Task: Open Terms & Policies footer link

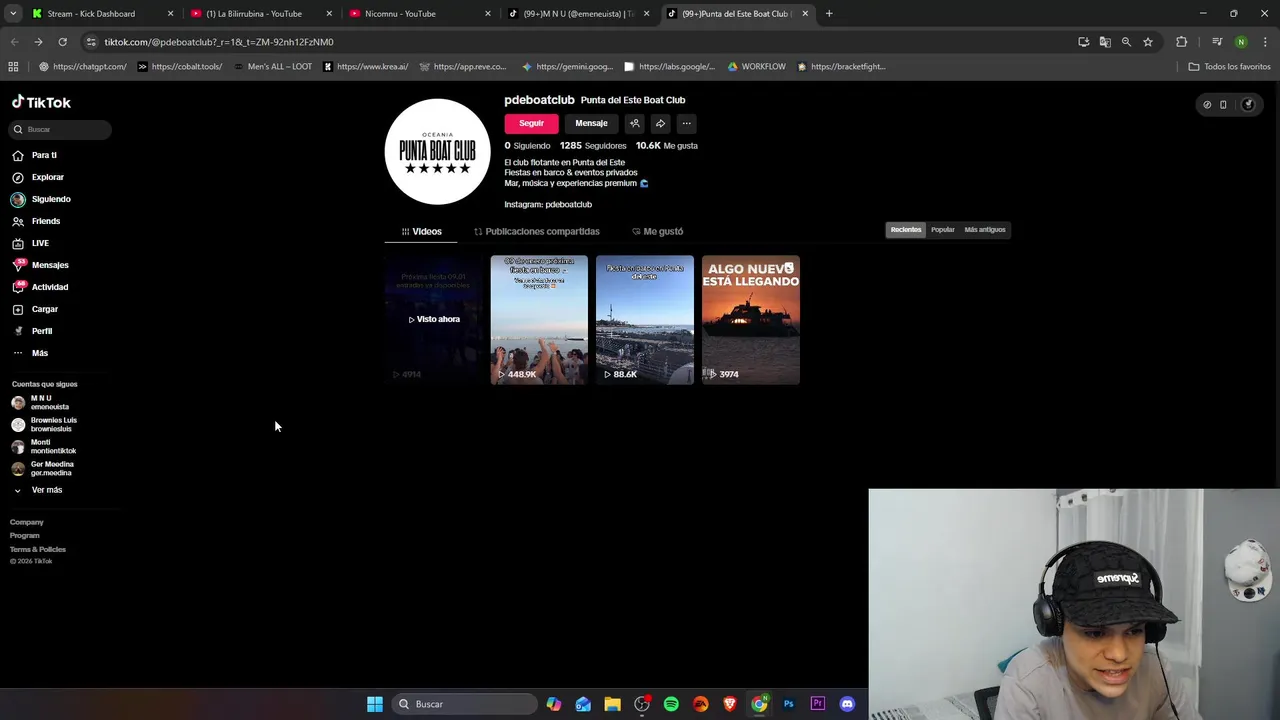Action: point(38,549)
